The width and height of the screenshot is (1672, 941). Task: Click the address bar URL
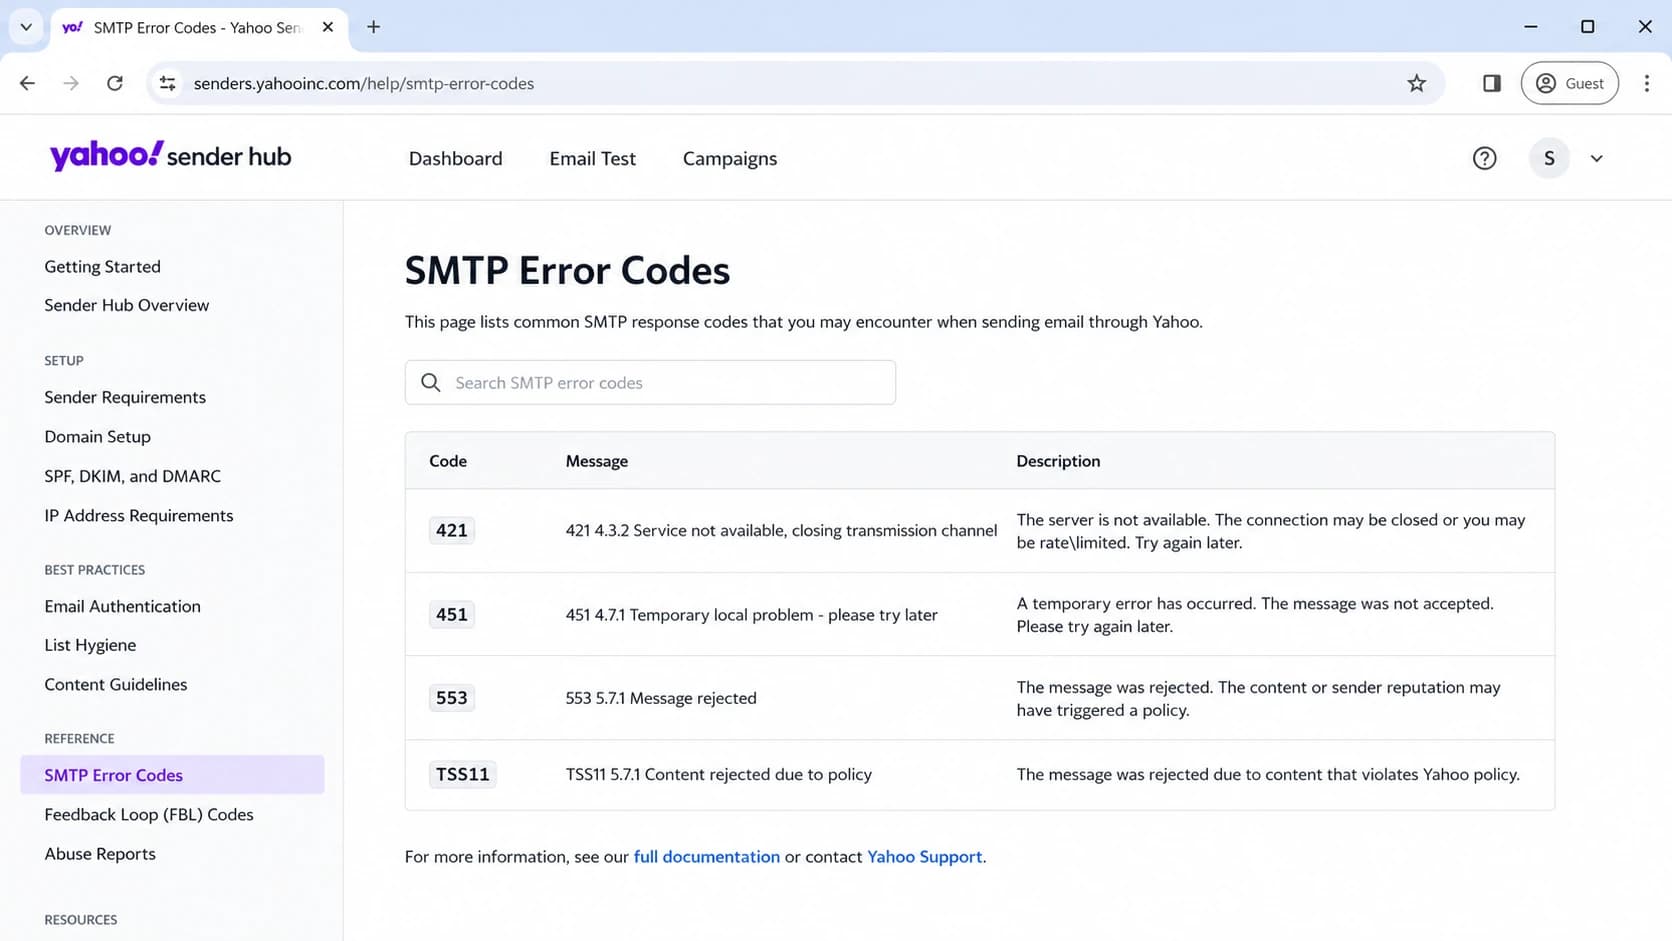(x=364, y=83)
